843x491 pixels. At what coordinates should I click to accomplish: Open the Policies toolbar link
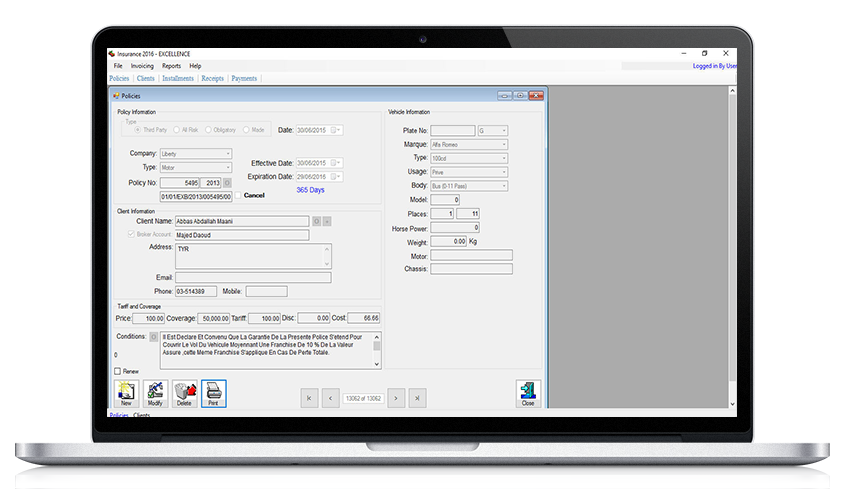click(119, 79)
